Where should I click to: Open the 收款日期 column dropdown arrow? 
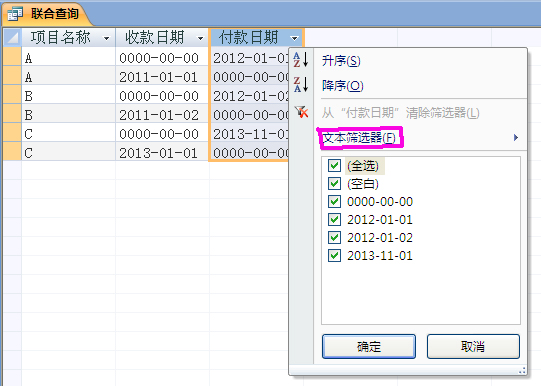pyautogui.click(x=200, y=38)
